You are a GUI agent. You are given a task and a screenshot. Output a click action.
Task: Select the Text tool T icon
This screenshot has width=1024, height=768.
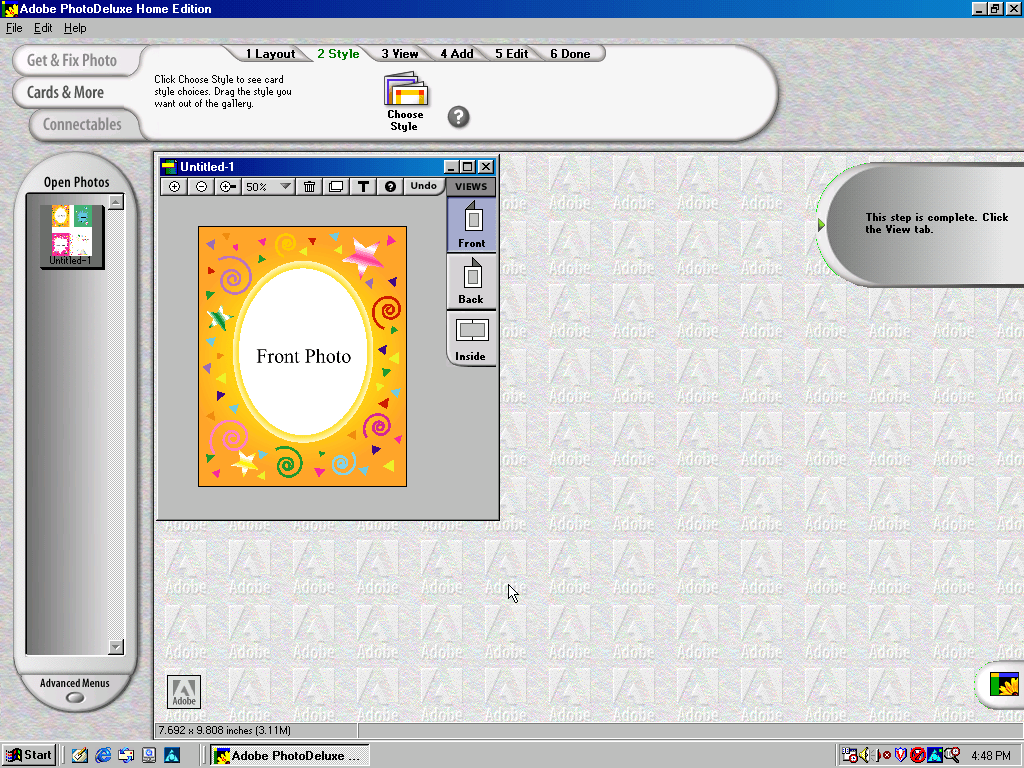[x=363, y=187]
